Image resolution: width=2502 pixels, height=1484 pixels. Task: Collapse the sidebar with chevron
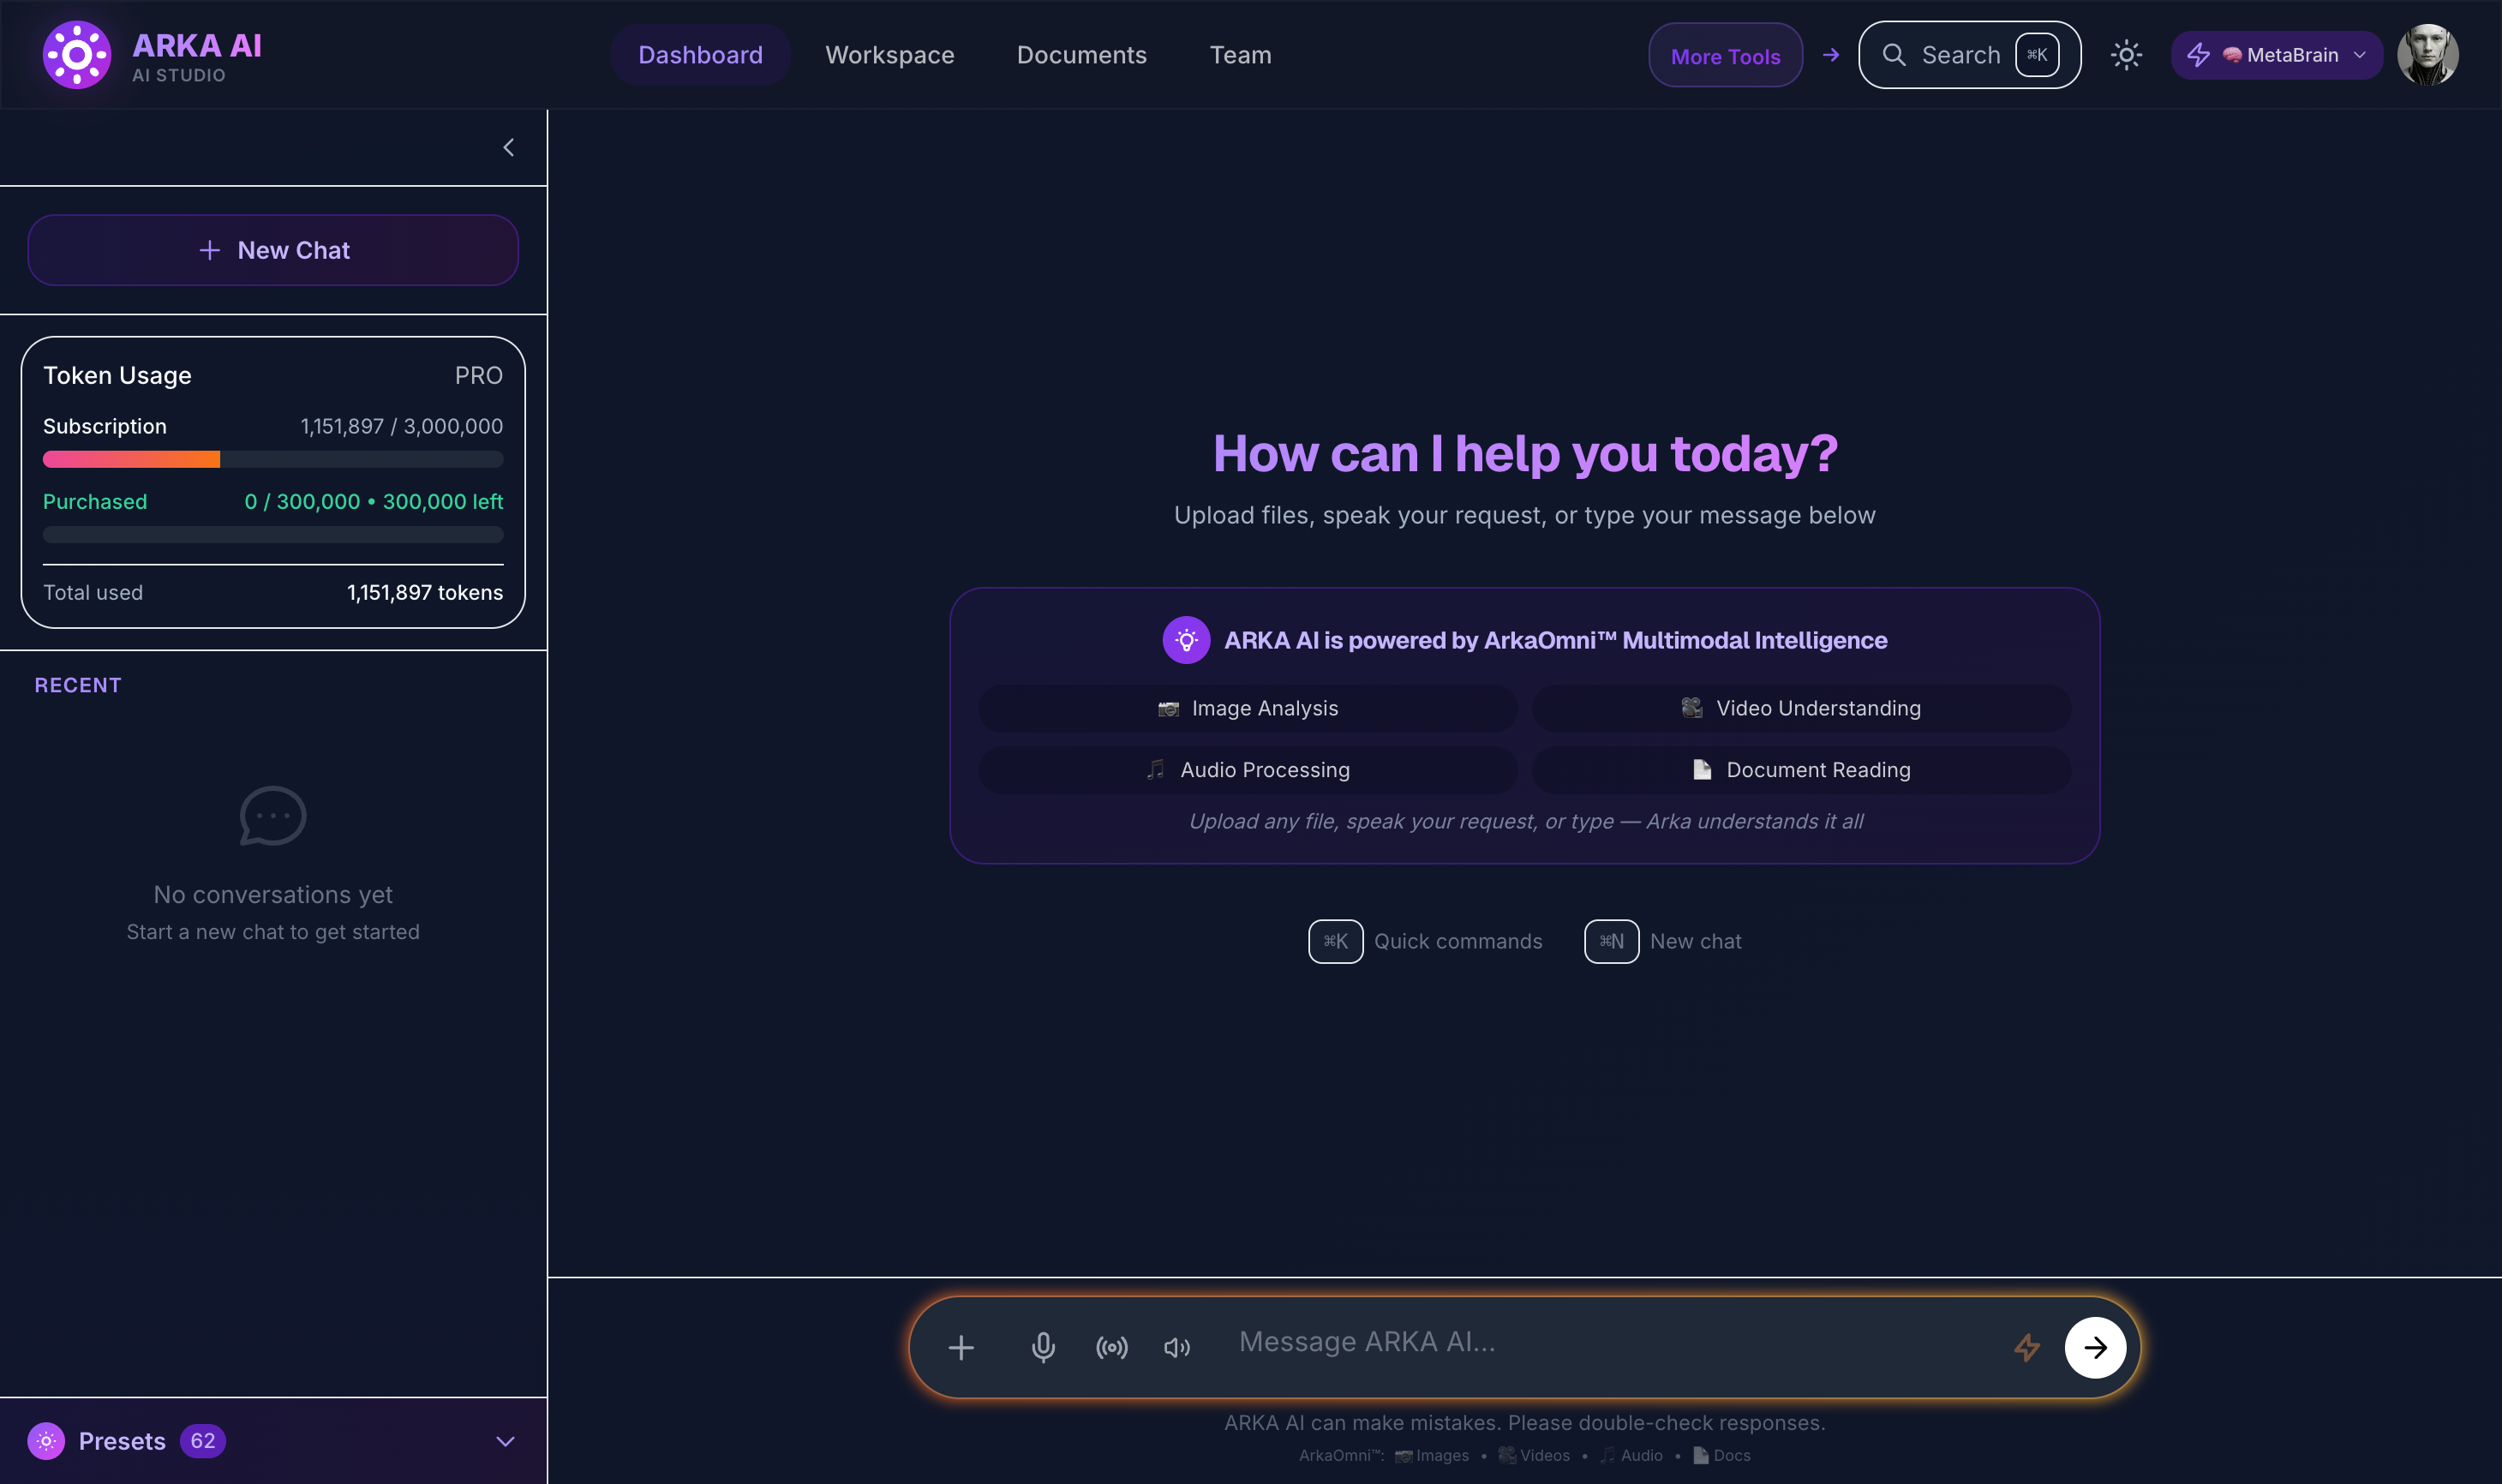[x=508, y=148]
